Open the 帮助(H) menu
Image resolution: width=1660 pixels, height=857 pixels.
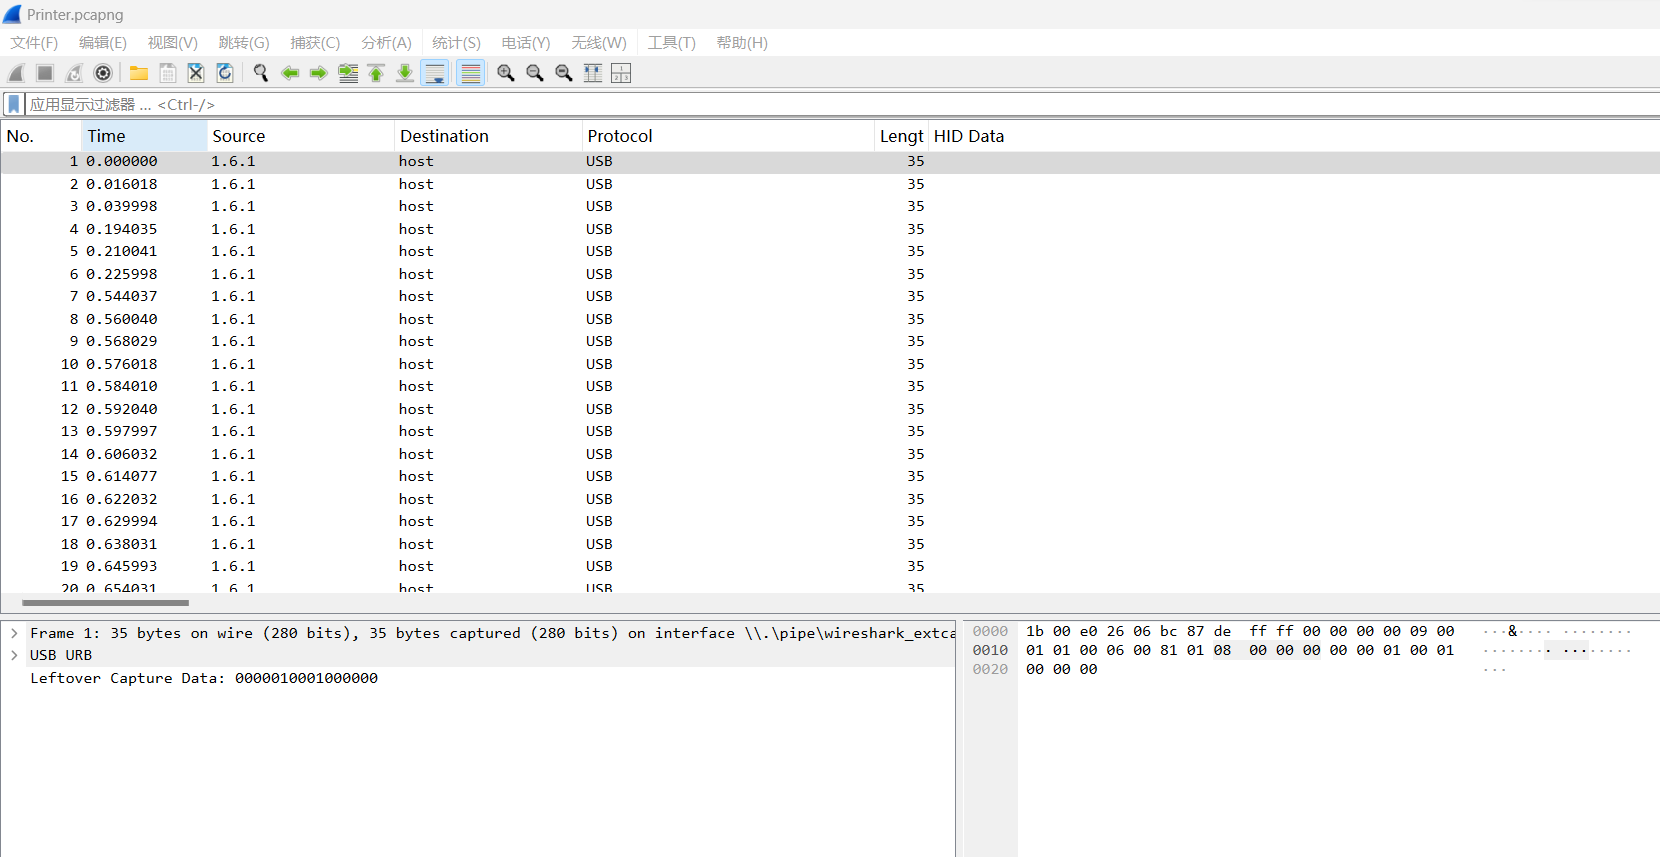pos(742,43)
